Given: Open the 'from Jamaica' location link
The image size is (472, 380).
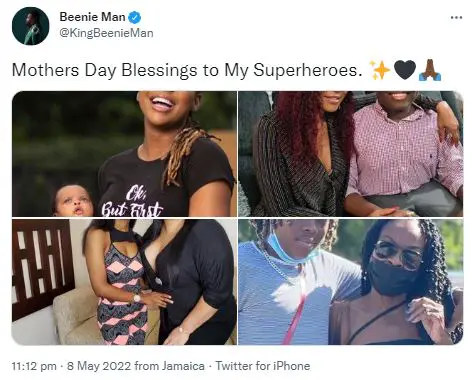Looking at the screenshot, I should point(169,366).
